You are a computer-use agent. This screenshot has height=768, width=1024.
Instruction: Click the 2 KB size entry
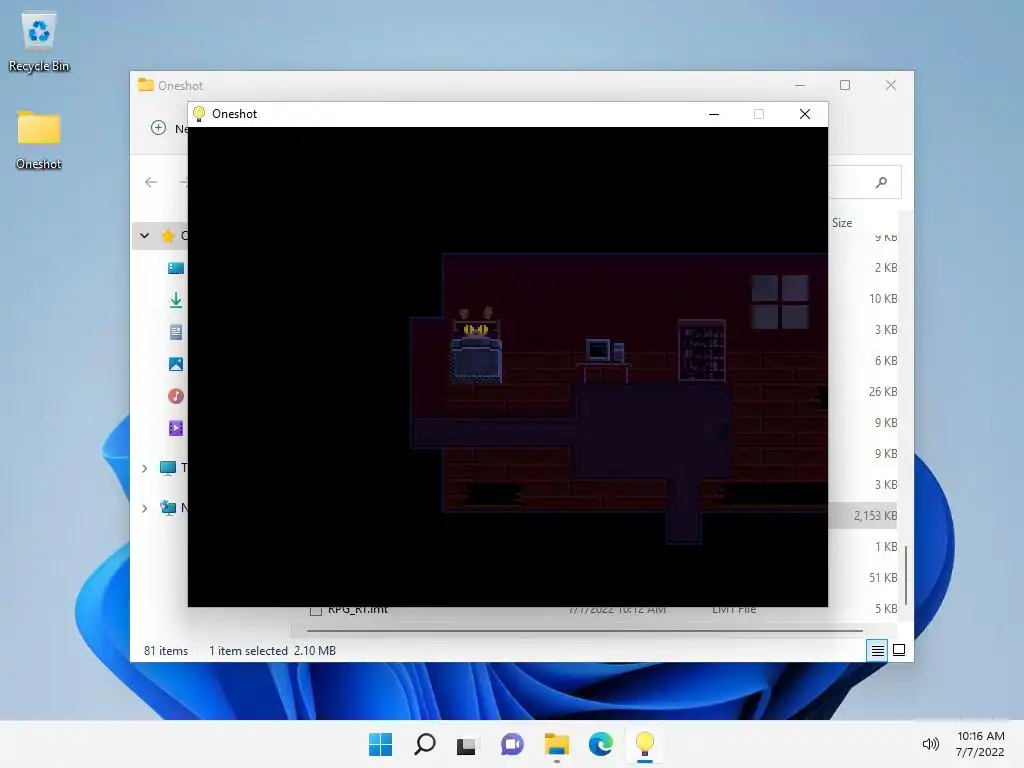pyautogui.click(x=886, y=267)
